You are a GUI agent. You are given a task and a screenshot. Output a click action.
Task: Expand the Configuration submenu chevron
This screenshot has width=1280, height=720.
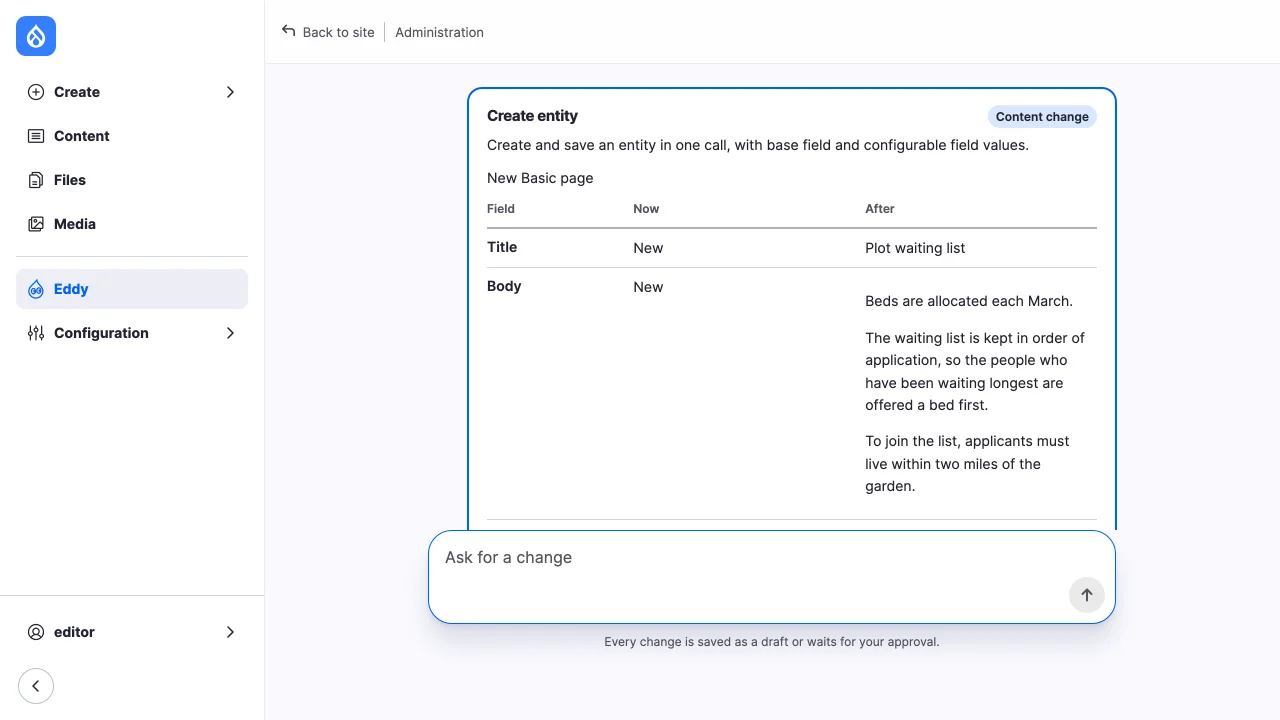pyautogui.click(x=230, y=333)
